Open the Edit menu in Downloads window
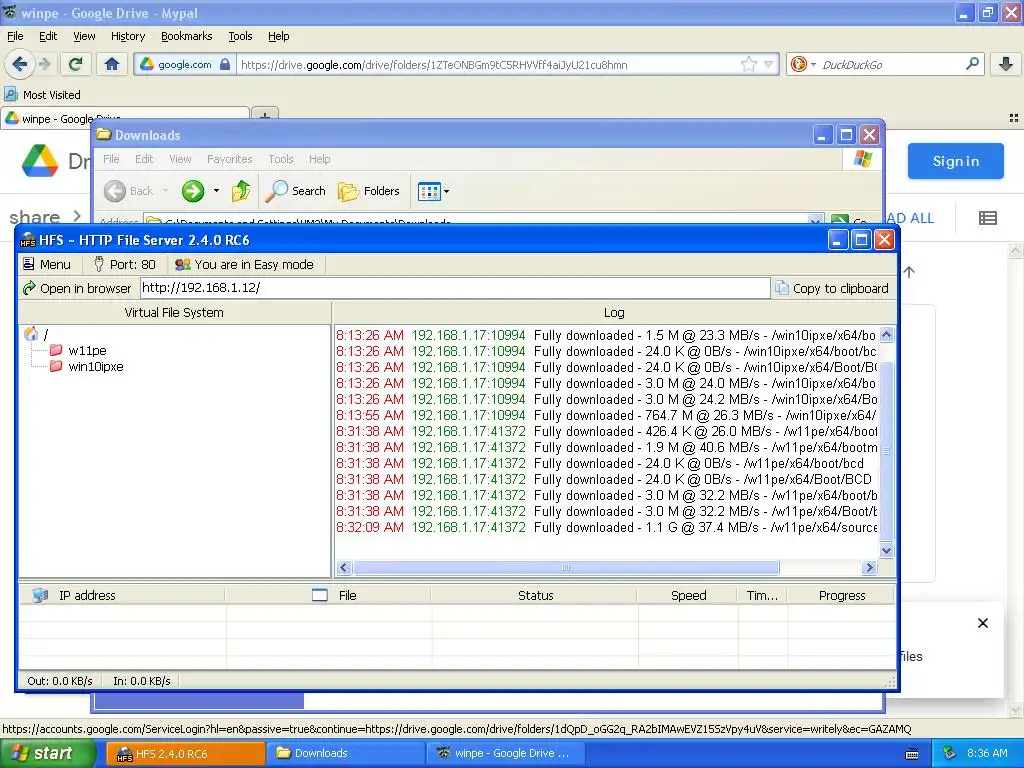Screen dimensions: 1024x768 point(144,159)
